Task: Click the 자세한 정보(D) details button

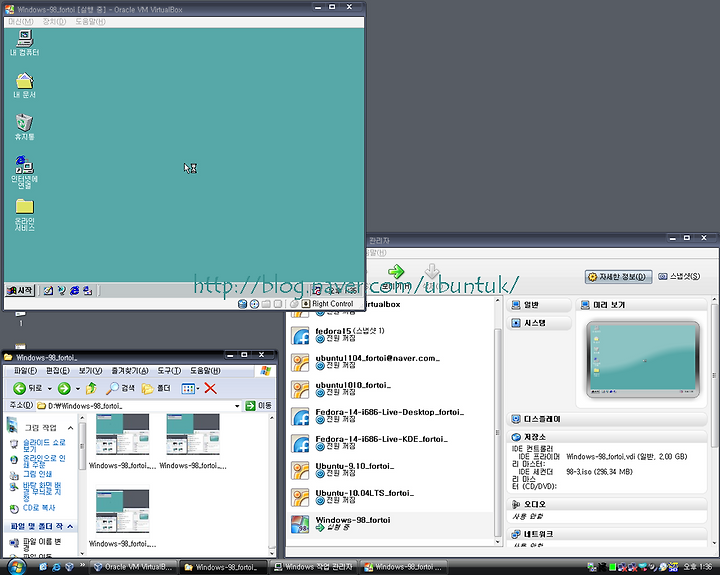Action: point(618,276)
